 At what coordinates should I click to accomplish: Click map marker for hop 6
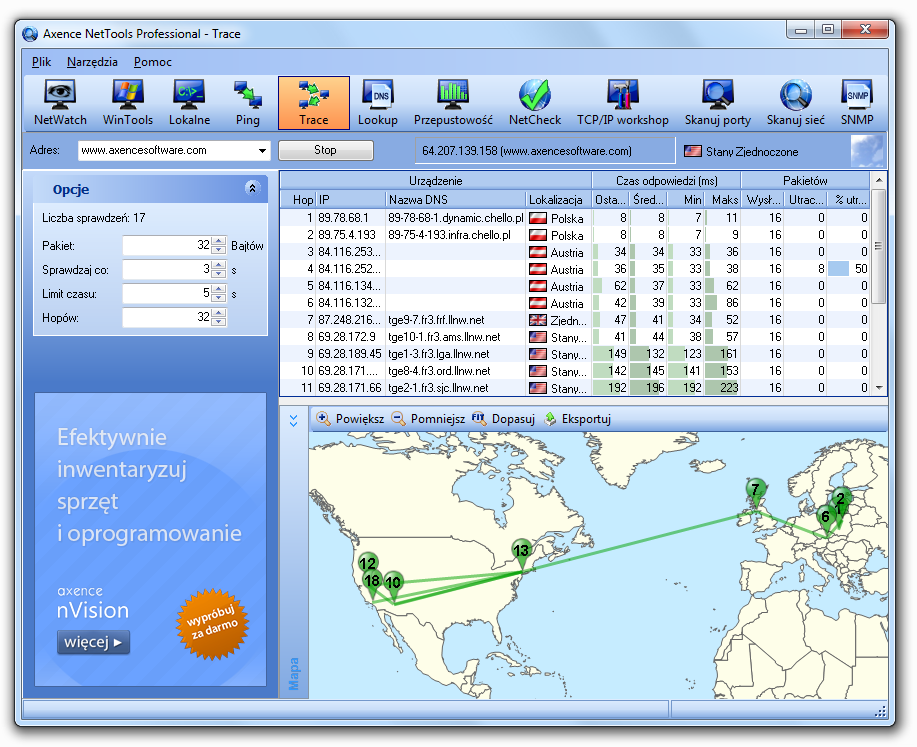(x=825, y=519)
